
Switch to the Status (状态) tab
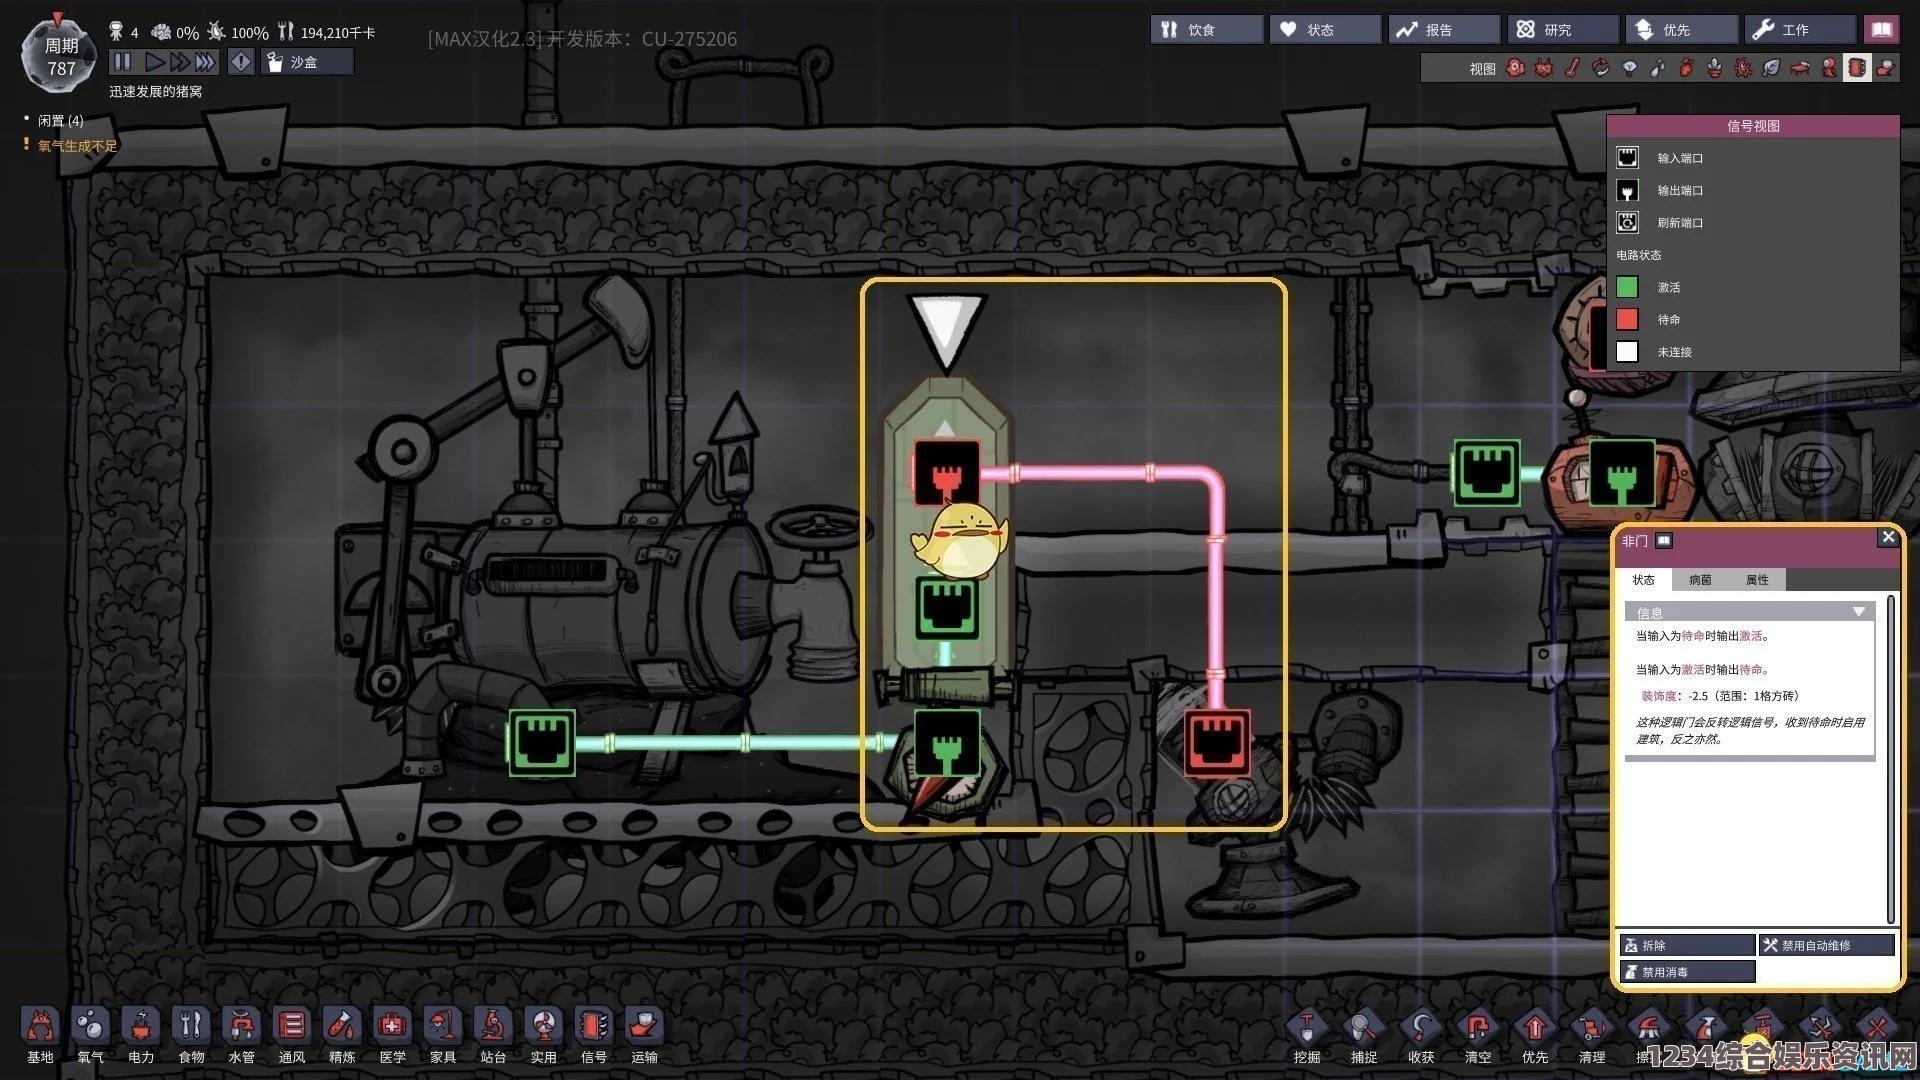point(1643,580)
